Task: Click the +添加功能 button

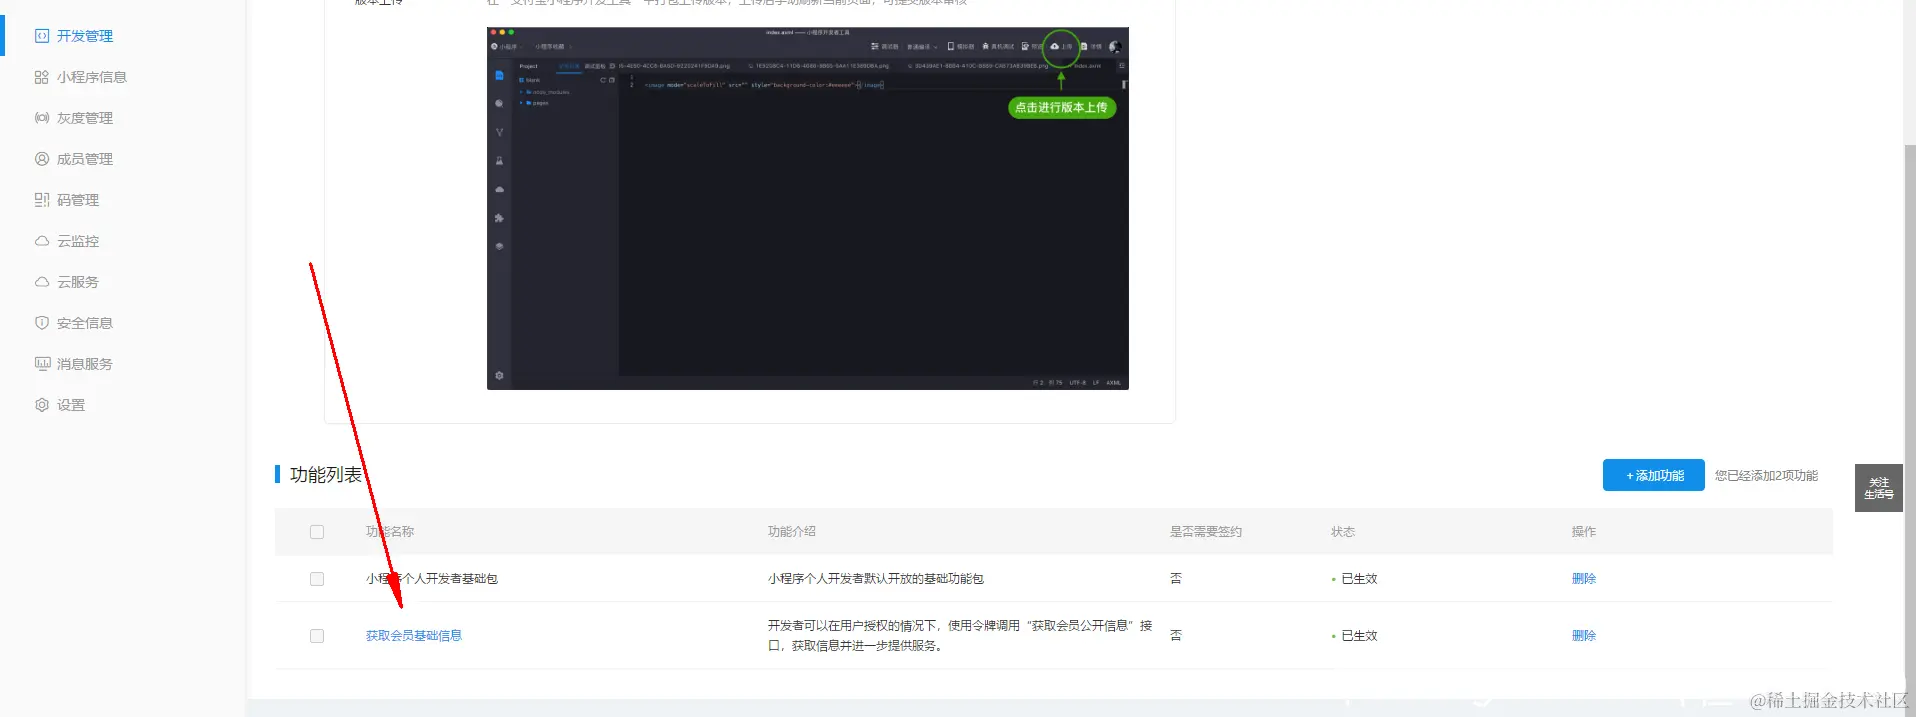Action: (x=1654, y=475)
